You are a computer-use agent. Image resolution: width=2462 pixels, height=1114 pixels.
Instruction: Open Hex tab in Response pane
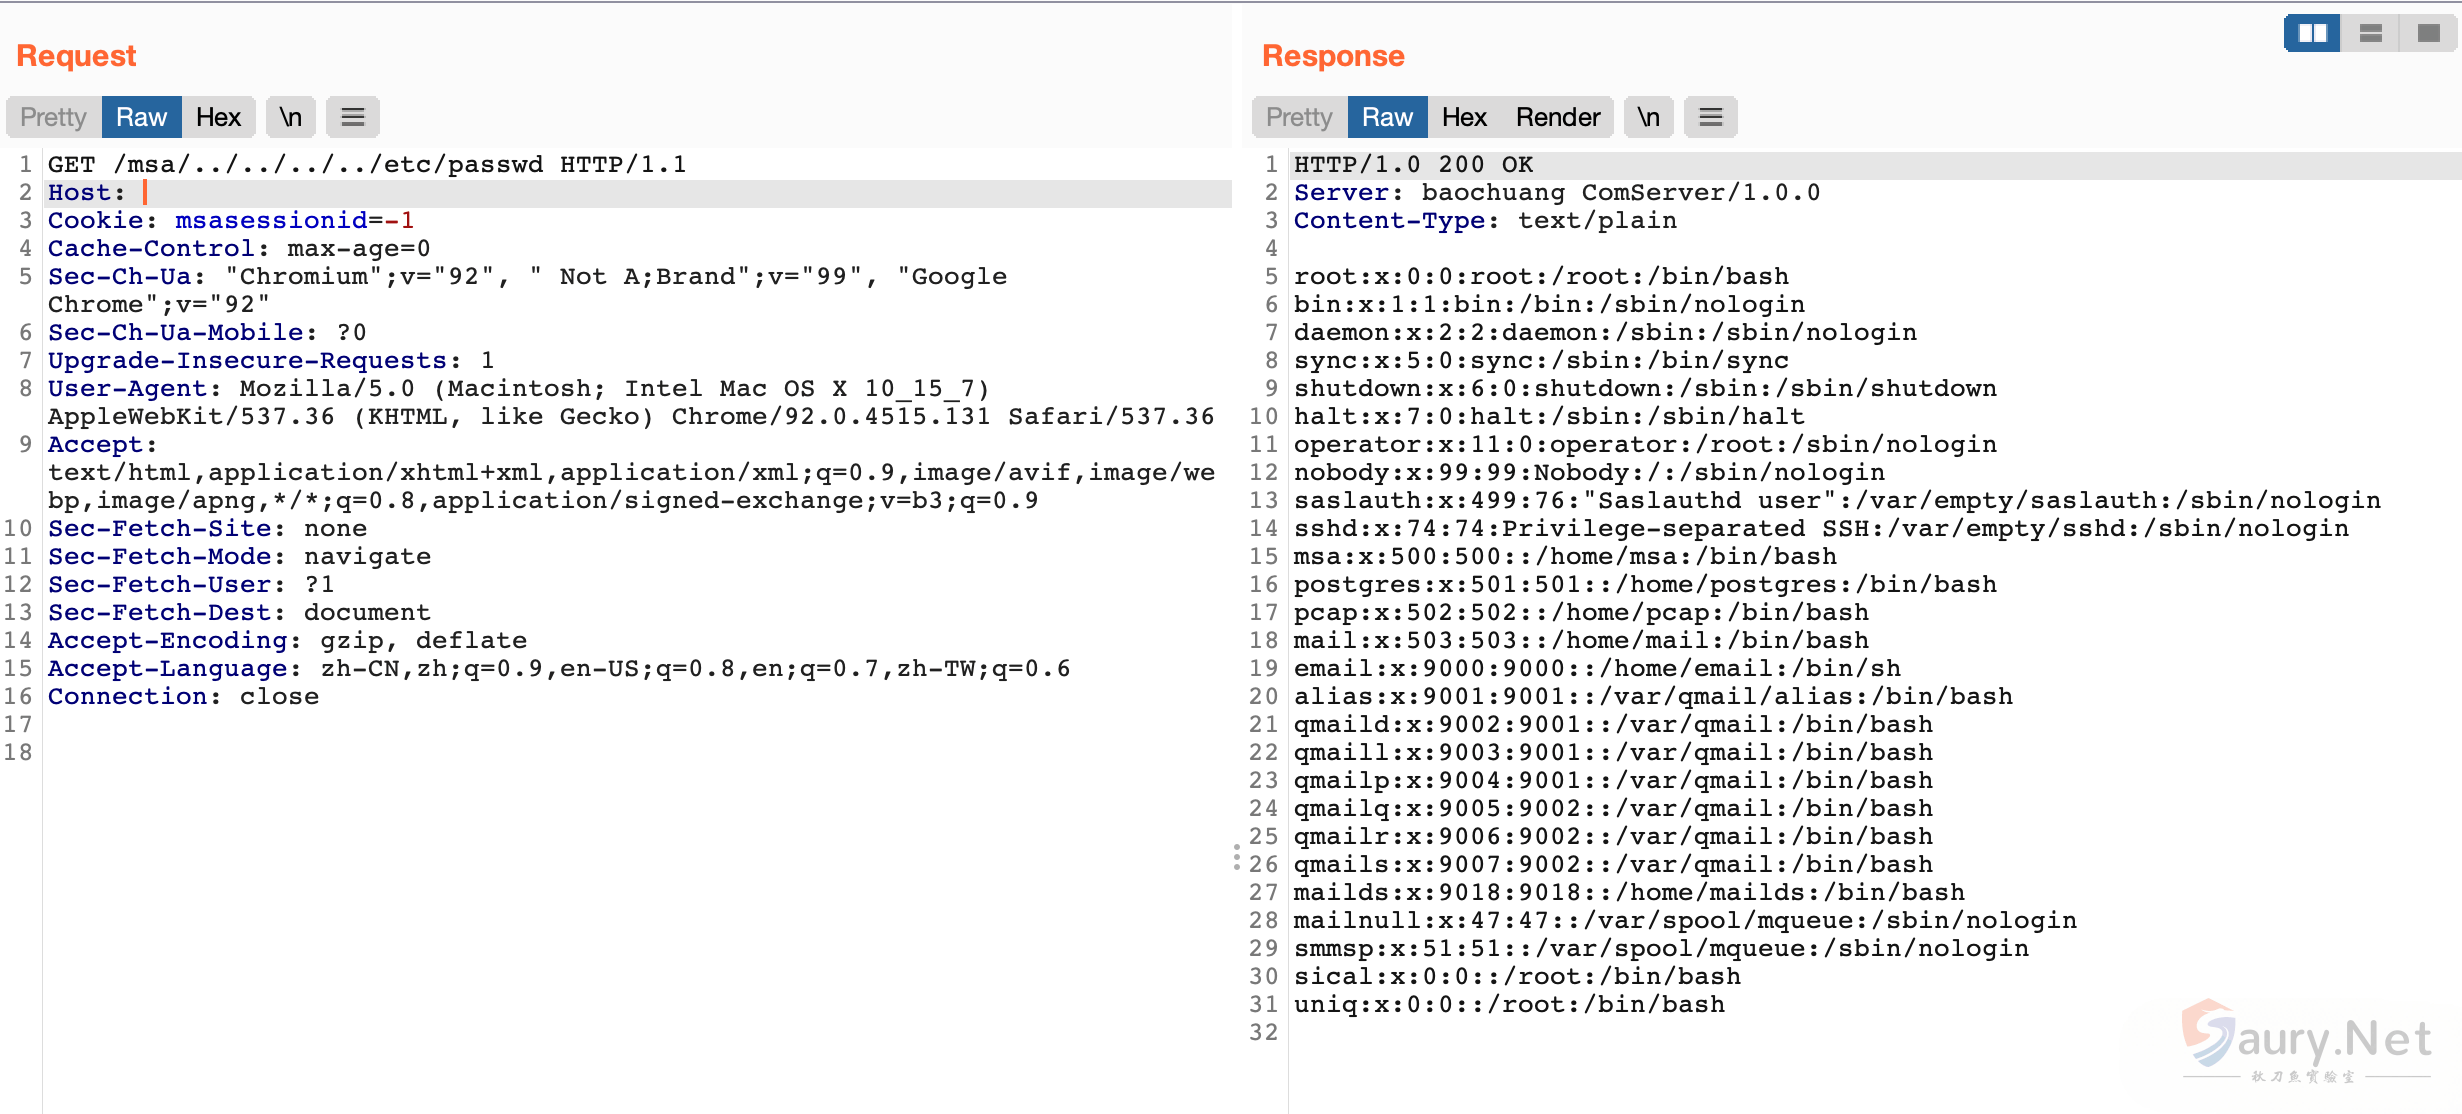point(1464,117)
